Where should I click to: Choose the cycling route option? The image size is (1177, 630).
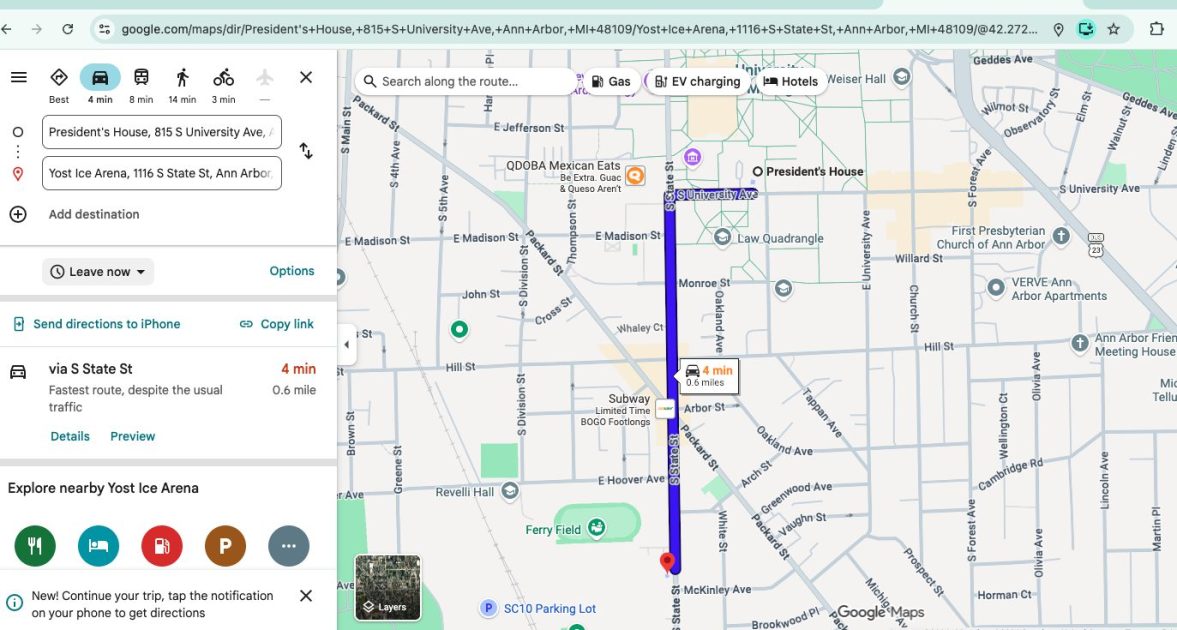click(222, 76)
